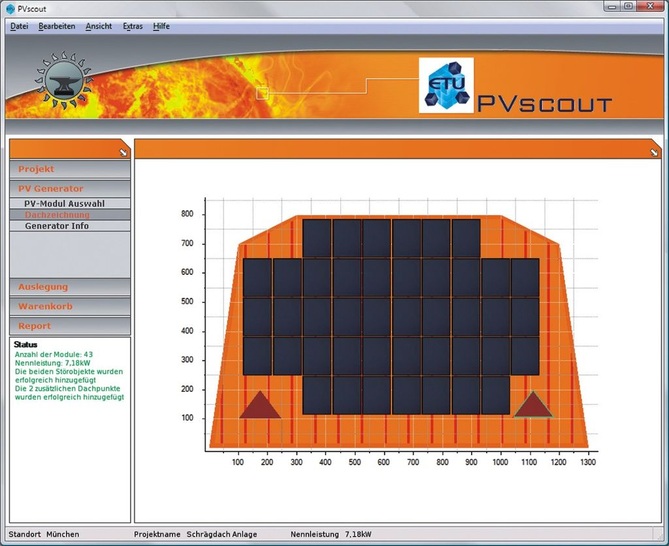This screenshot has width=669, height=546.
Task: Expand the Report section
Action: tap(70, 326)
